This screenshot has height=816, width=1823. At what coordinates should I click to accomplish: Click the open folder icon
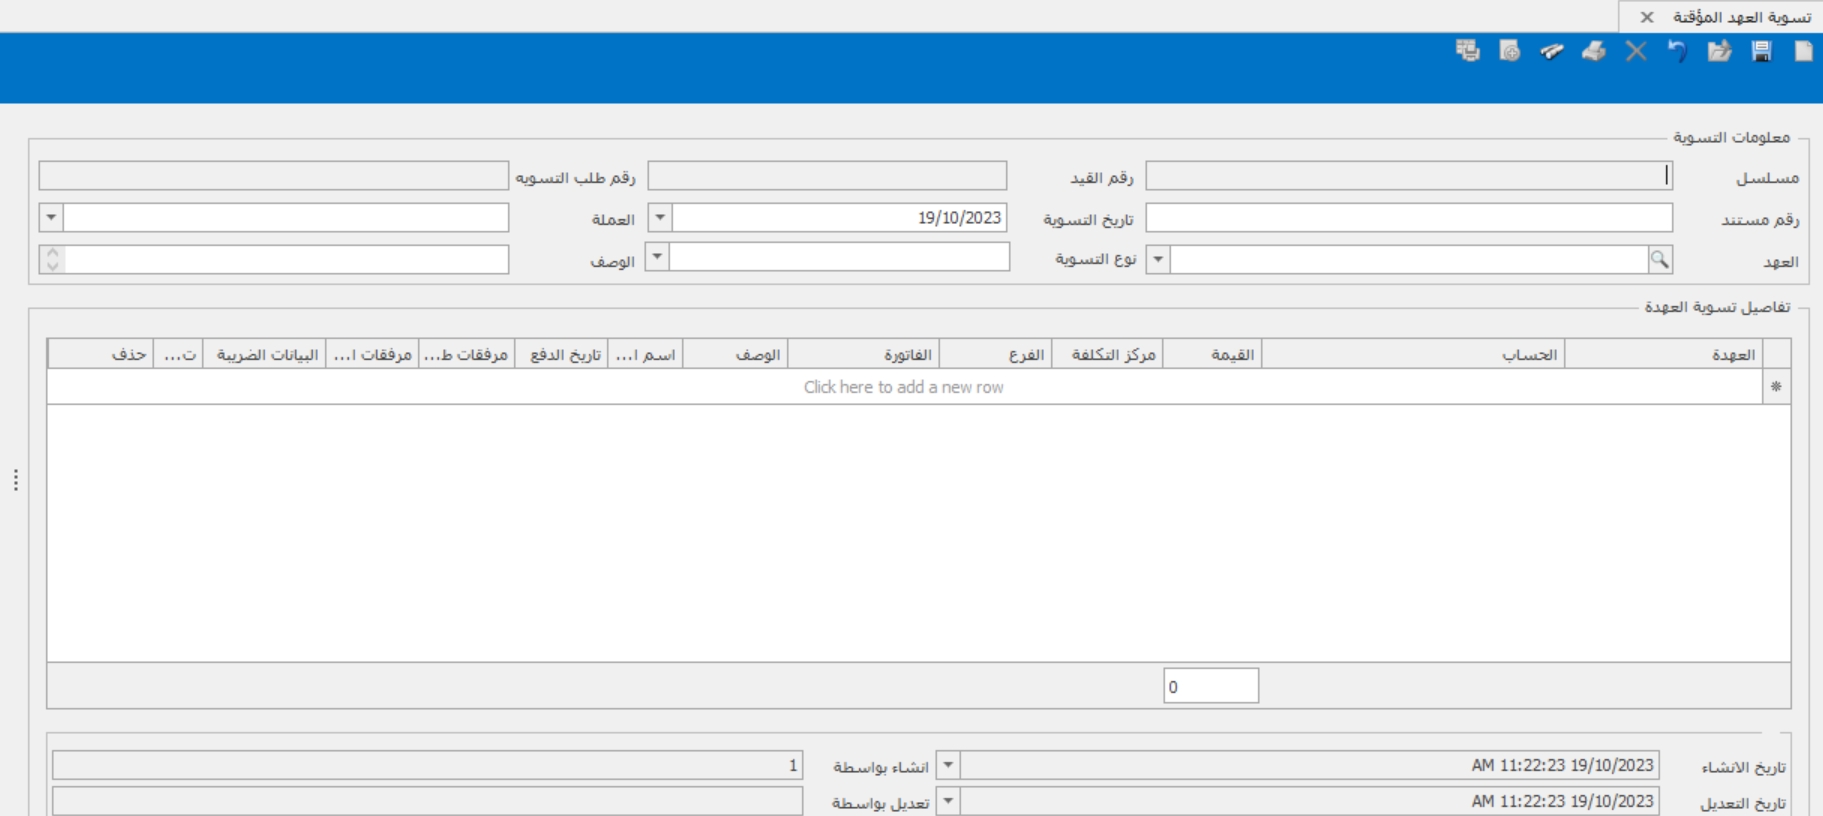point(1719,51)
